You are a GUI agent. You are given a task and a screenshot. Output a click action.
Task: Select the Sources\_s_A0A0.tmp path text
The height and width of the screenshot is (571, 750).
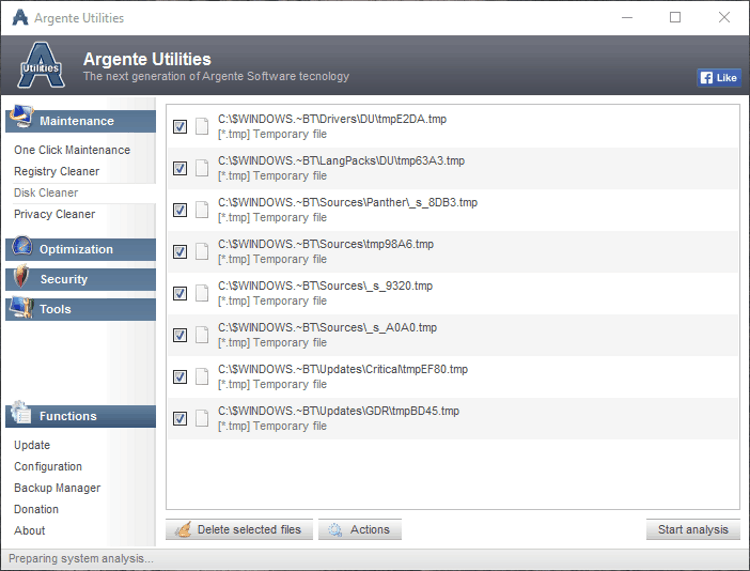(328, 328)
